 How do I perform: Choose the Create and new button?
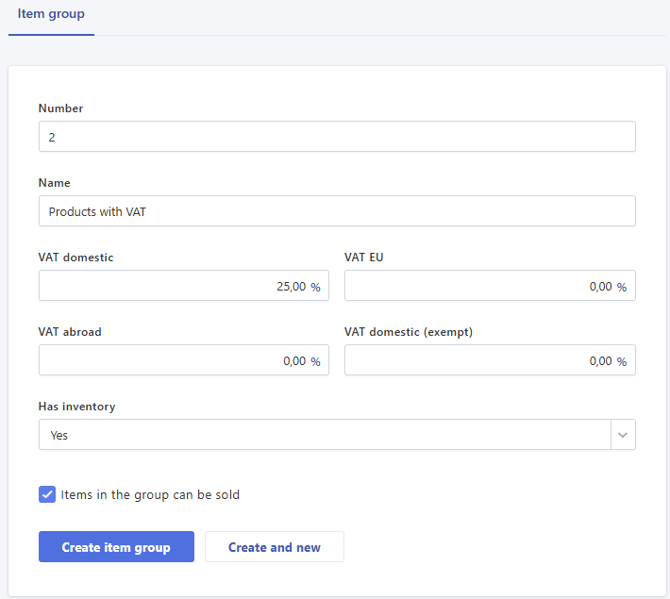[274, 547]
